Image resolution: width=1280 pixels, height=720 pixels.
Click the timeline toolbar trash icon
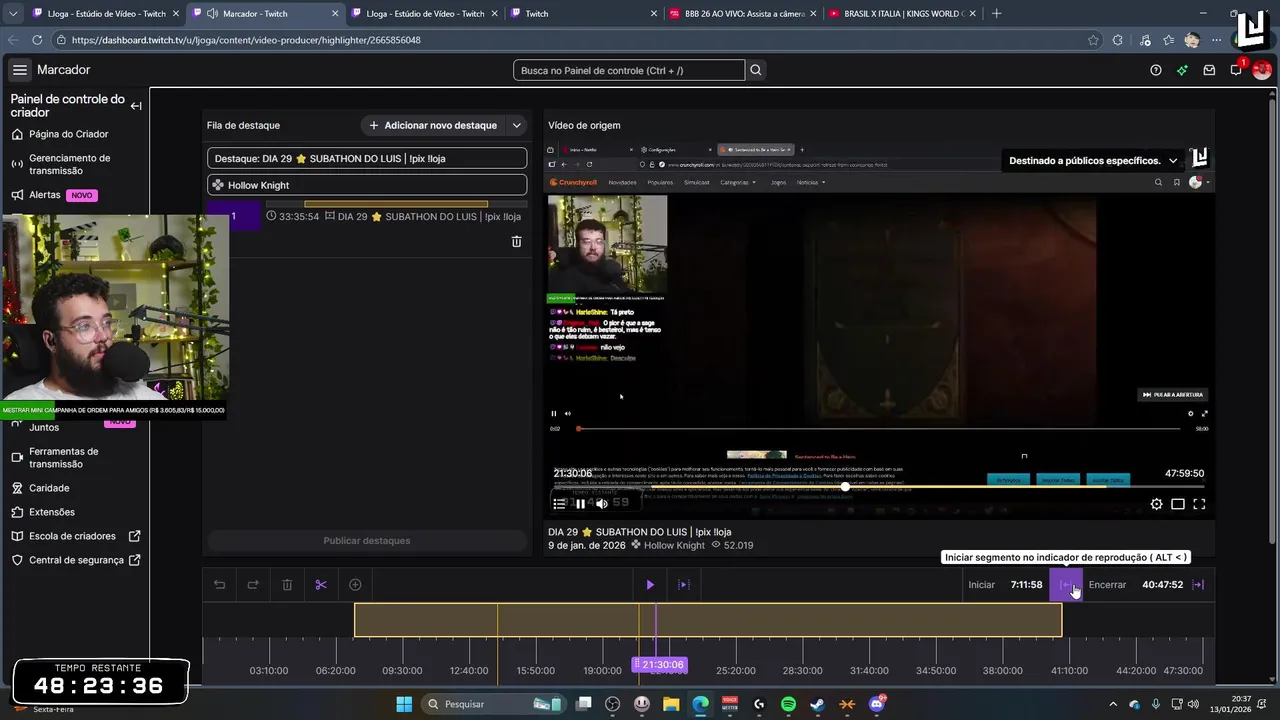287,585
